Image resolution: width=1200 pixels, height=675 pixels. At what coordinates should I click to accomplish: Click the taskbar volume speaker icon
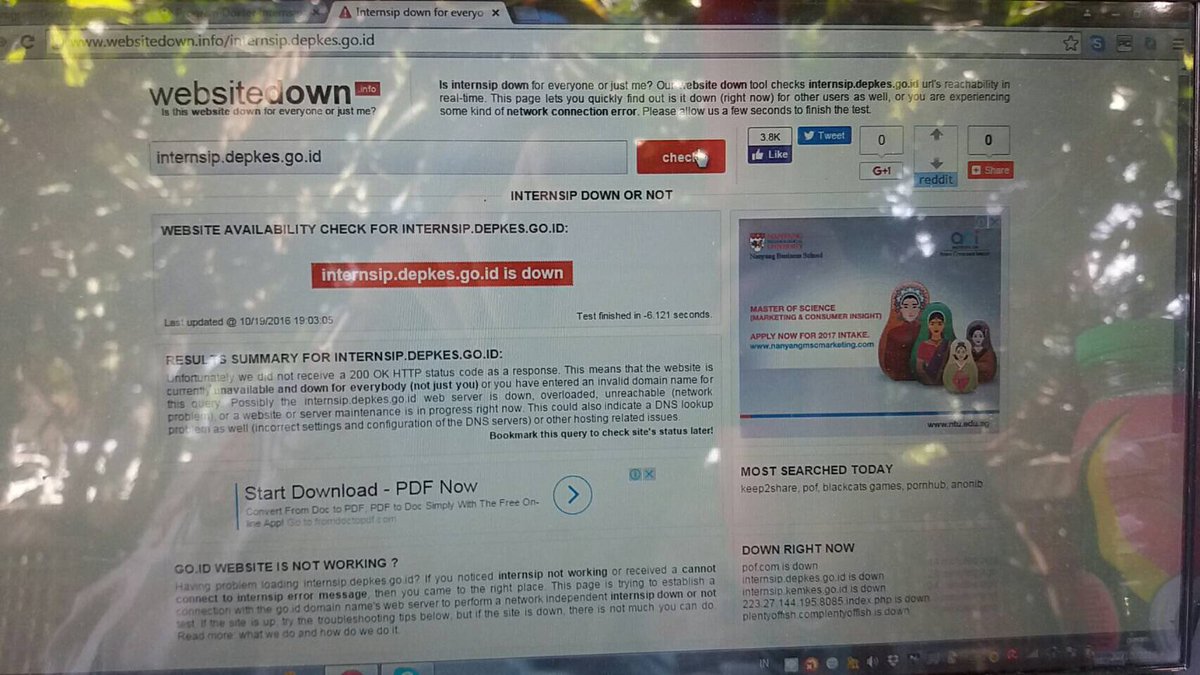point(872,661)
